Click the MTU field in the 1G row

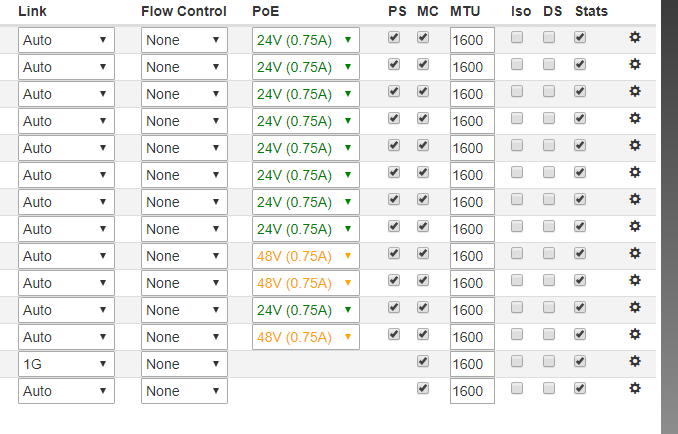tap(471, 364)
